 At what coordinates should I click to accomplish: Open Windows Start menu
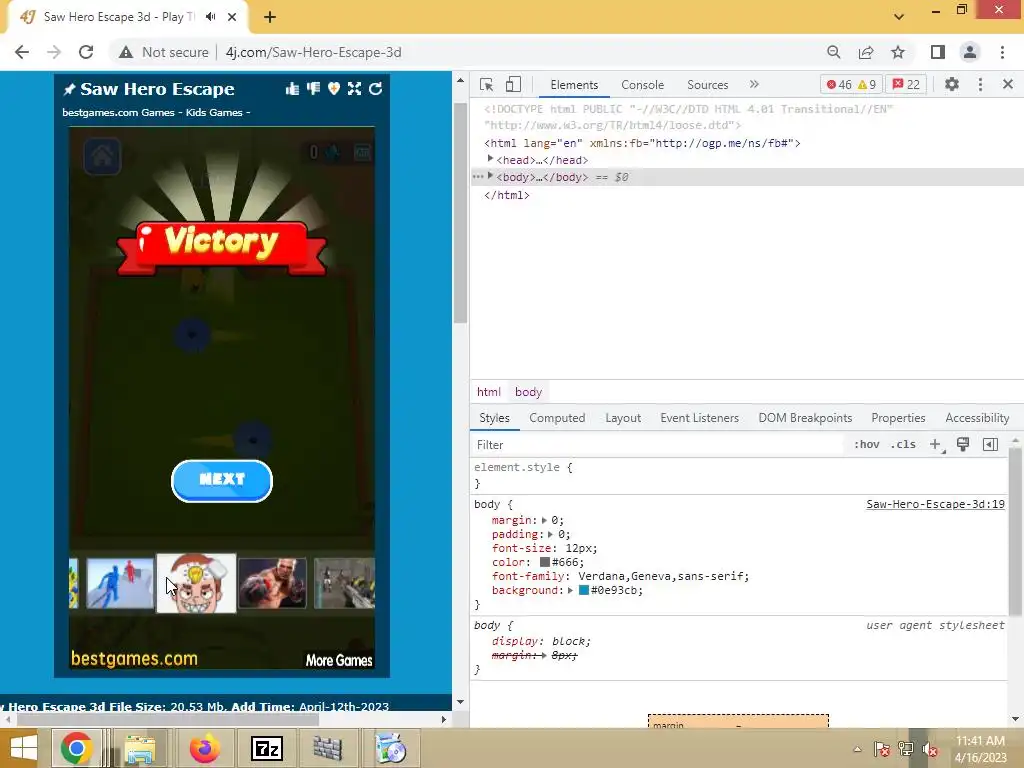(22, 748)
